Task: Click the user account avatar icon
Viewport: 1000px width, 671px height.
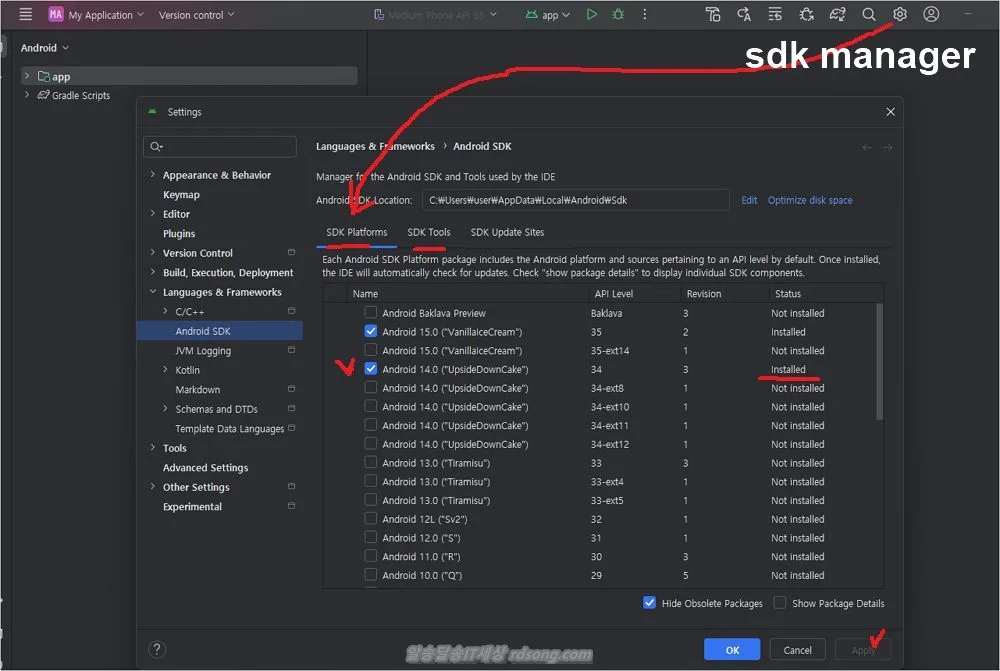Action: pos(931,15)
